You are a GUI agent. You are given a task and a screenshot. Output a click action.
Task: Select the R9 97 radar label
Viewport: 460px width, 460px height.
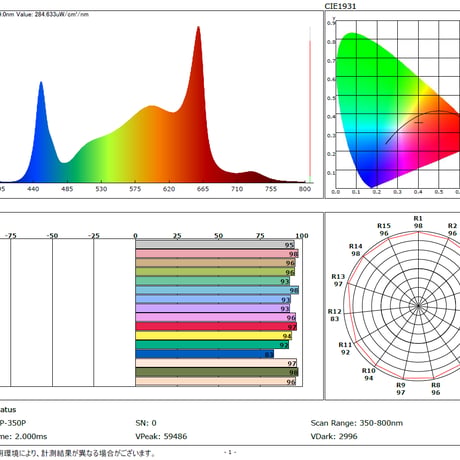coord(401,389)
